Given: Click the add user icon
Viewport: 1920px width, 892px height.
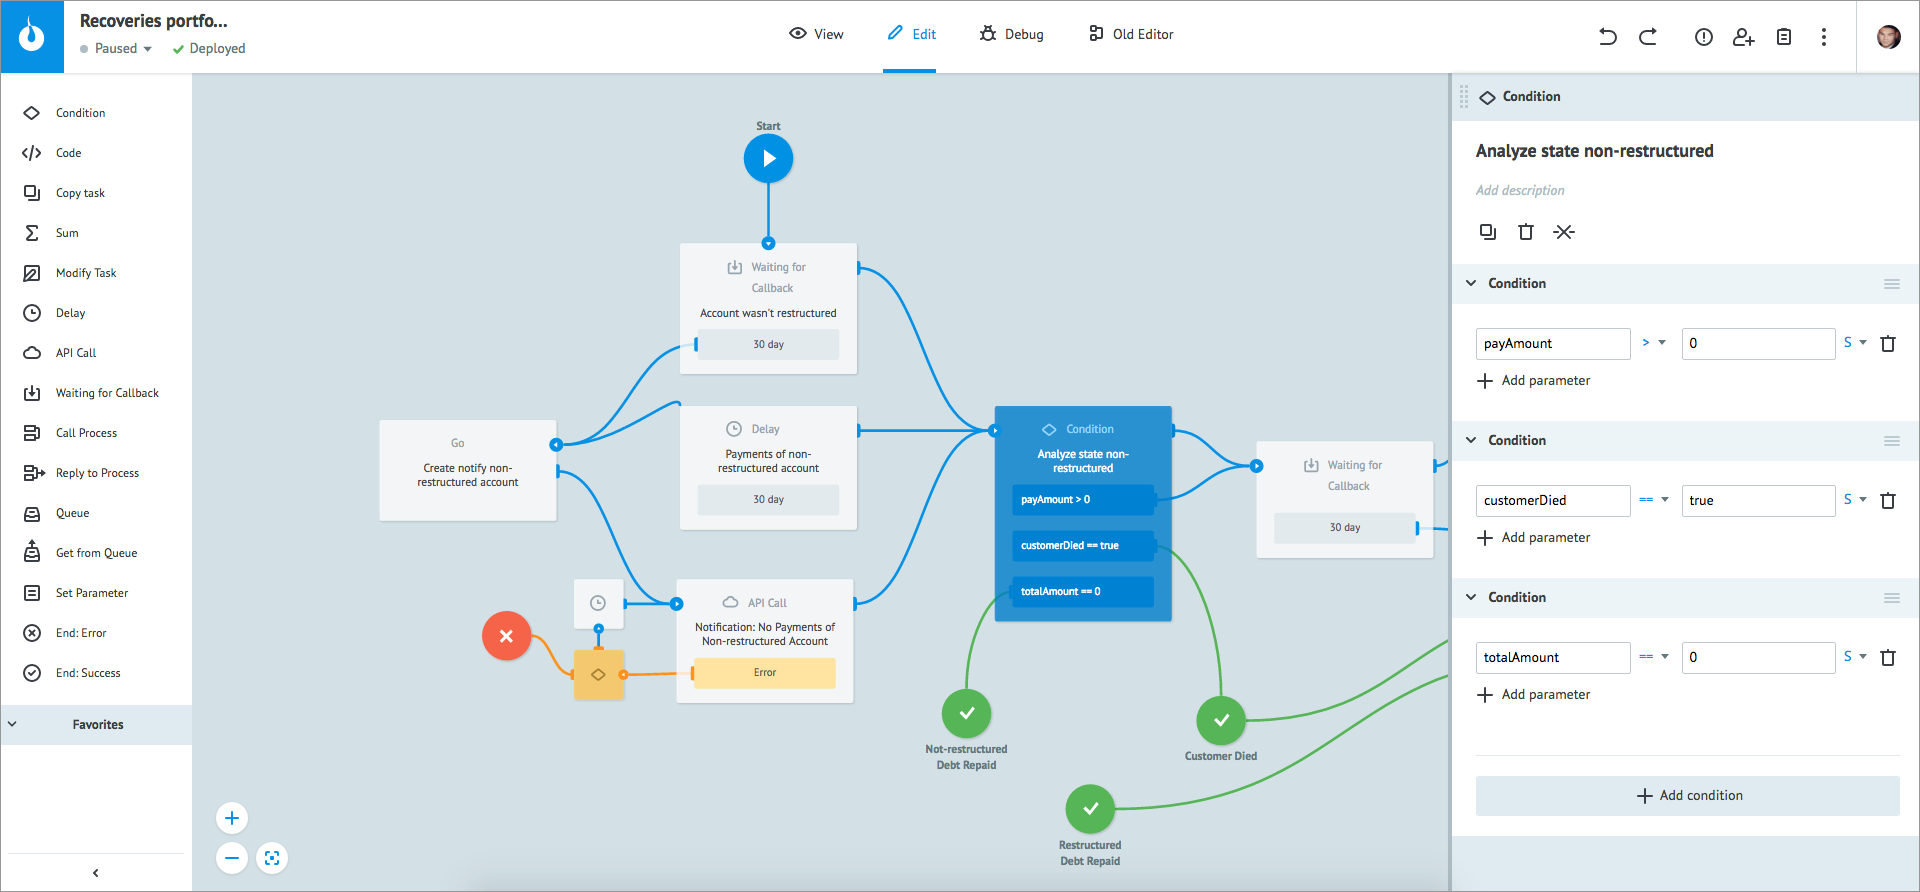Looking at the screenshot, I should 1743,37.
